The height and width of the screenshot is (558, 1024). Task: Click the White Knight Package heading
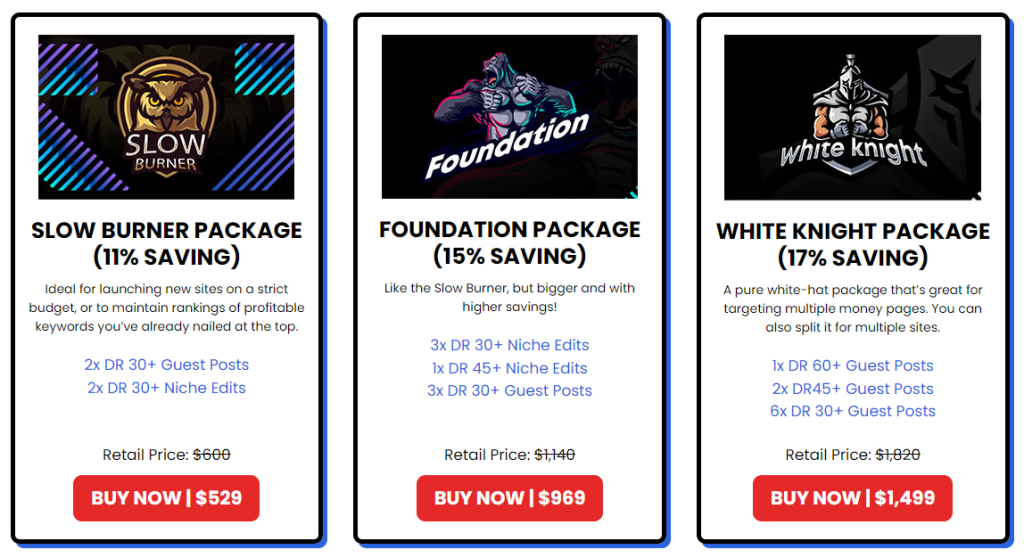point(852,245)
